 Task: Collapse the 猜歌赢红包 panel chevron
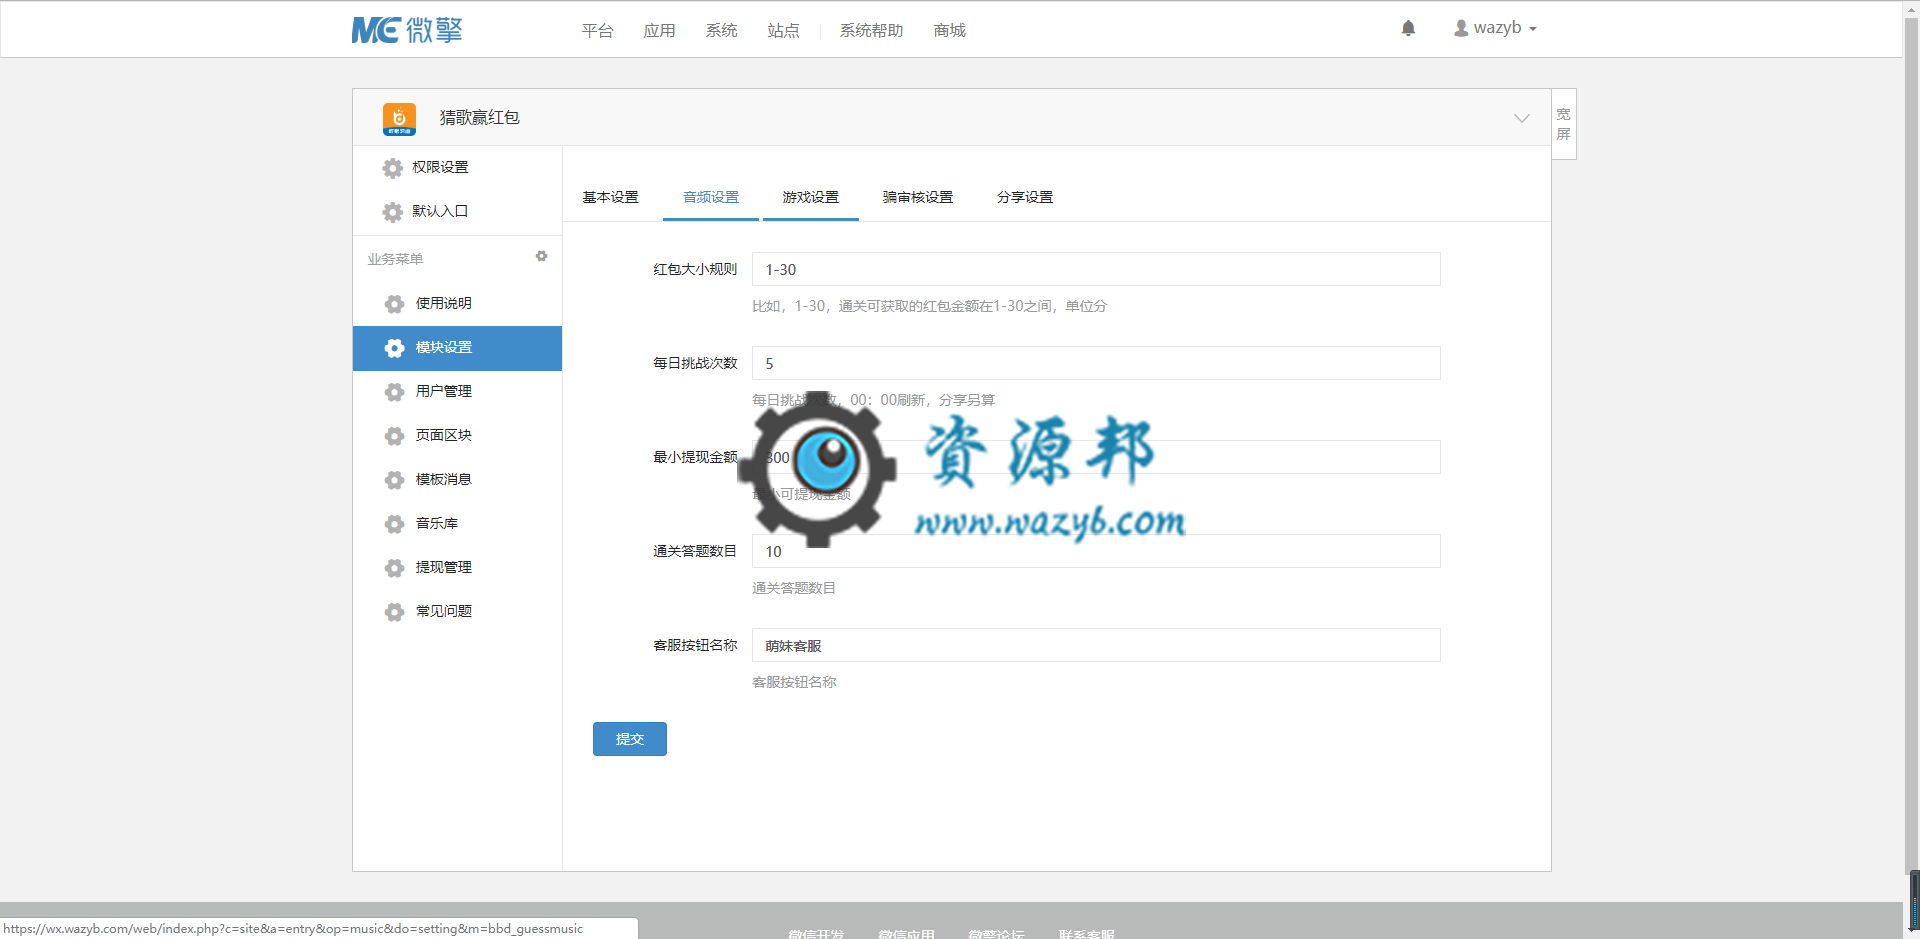1521,118
